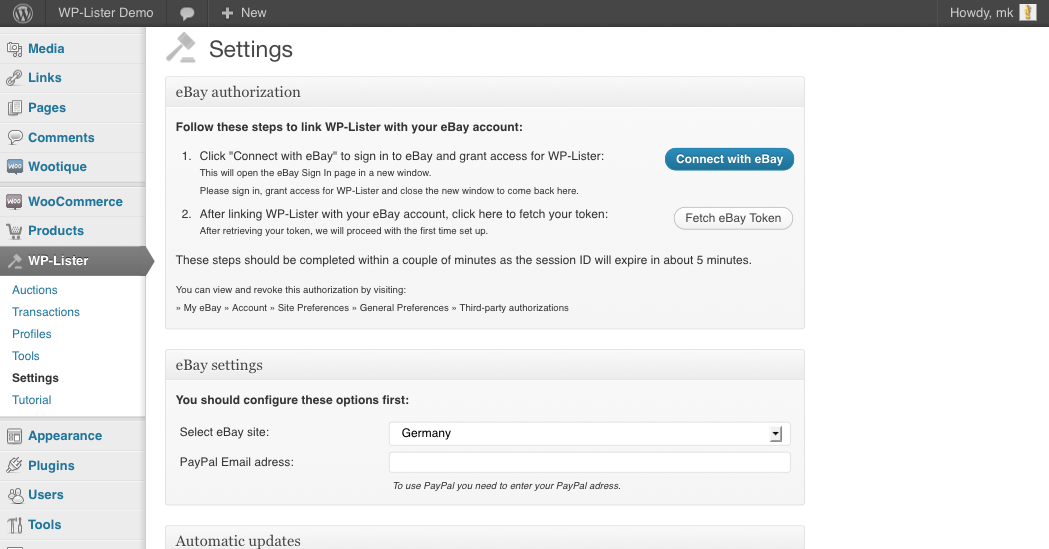Screen dimensions: 1049x549
Task: Click the Appearance icon in sidebar
Action: [14, 436]
